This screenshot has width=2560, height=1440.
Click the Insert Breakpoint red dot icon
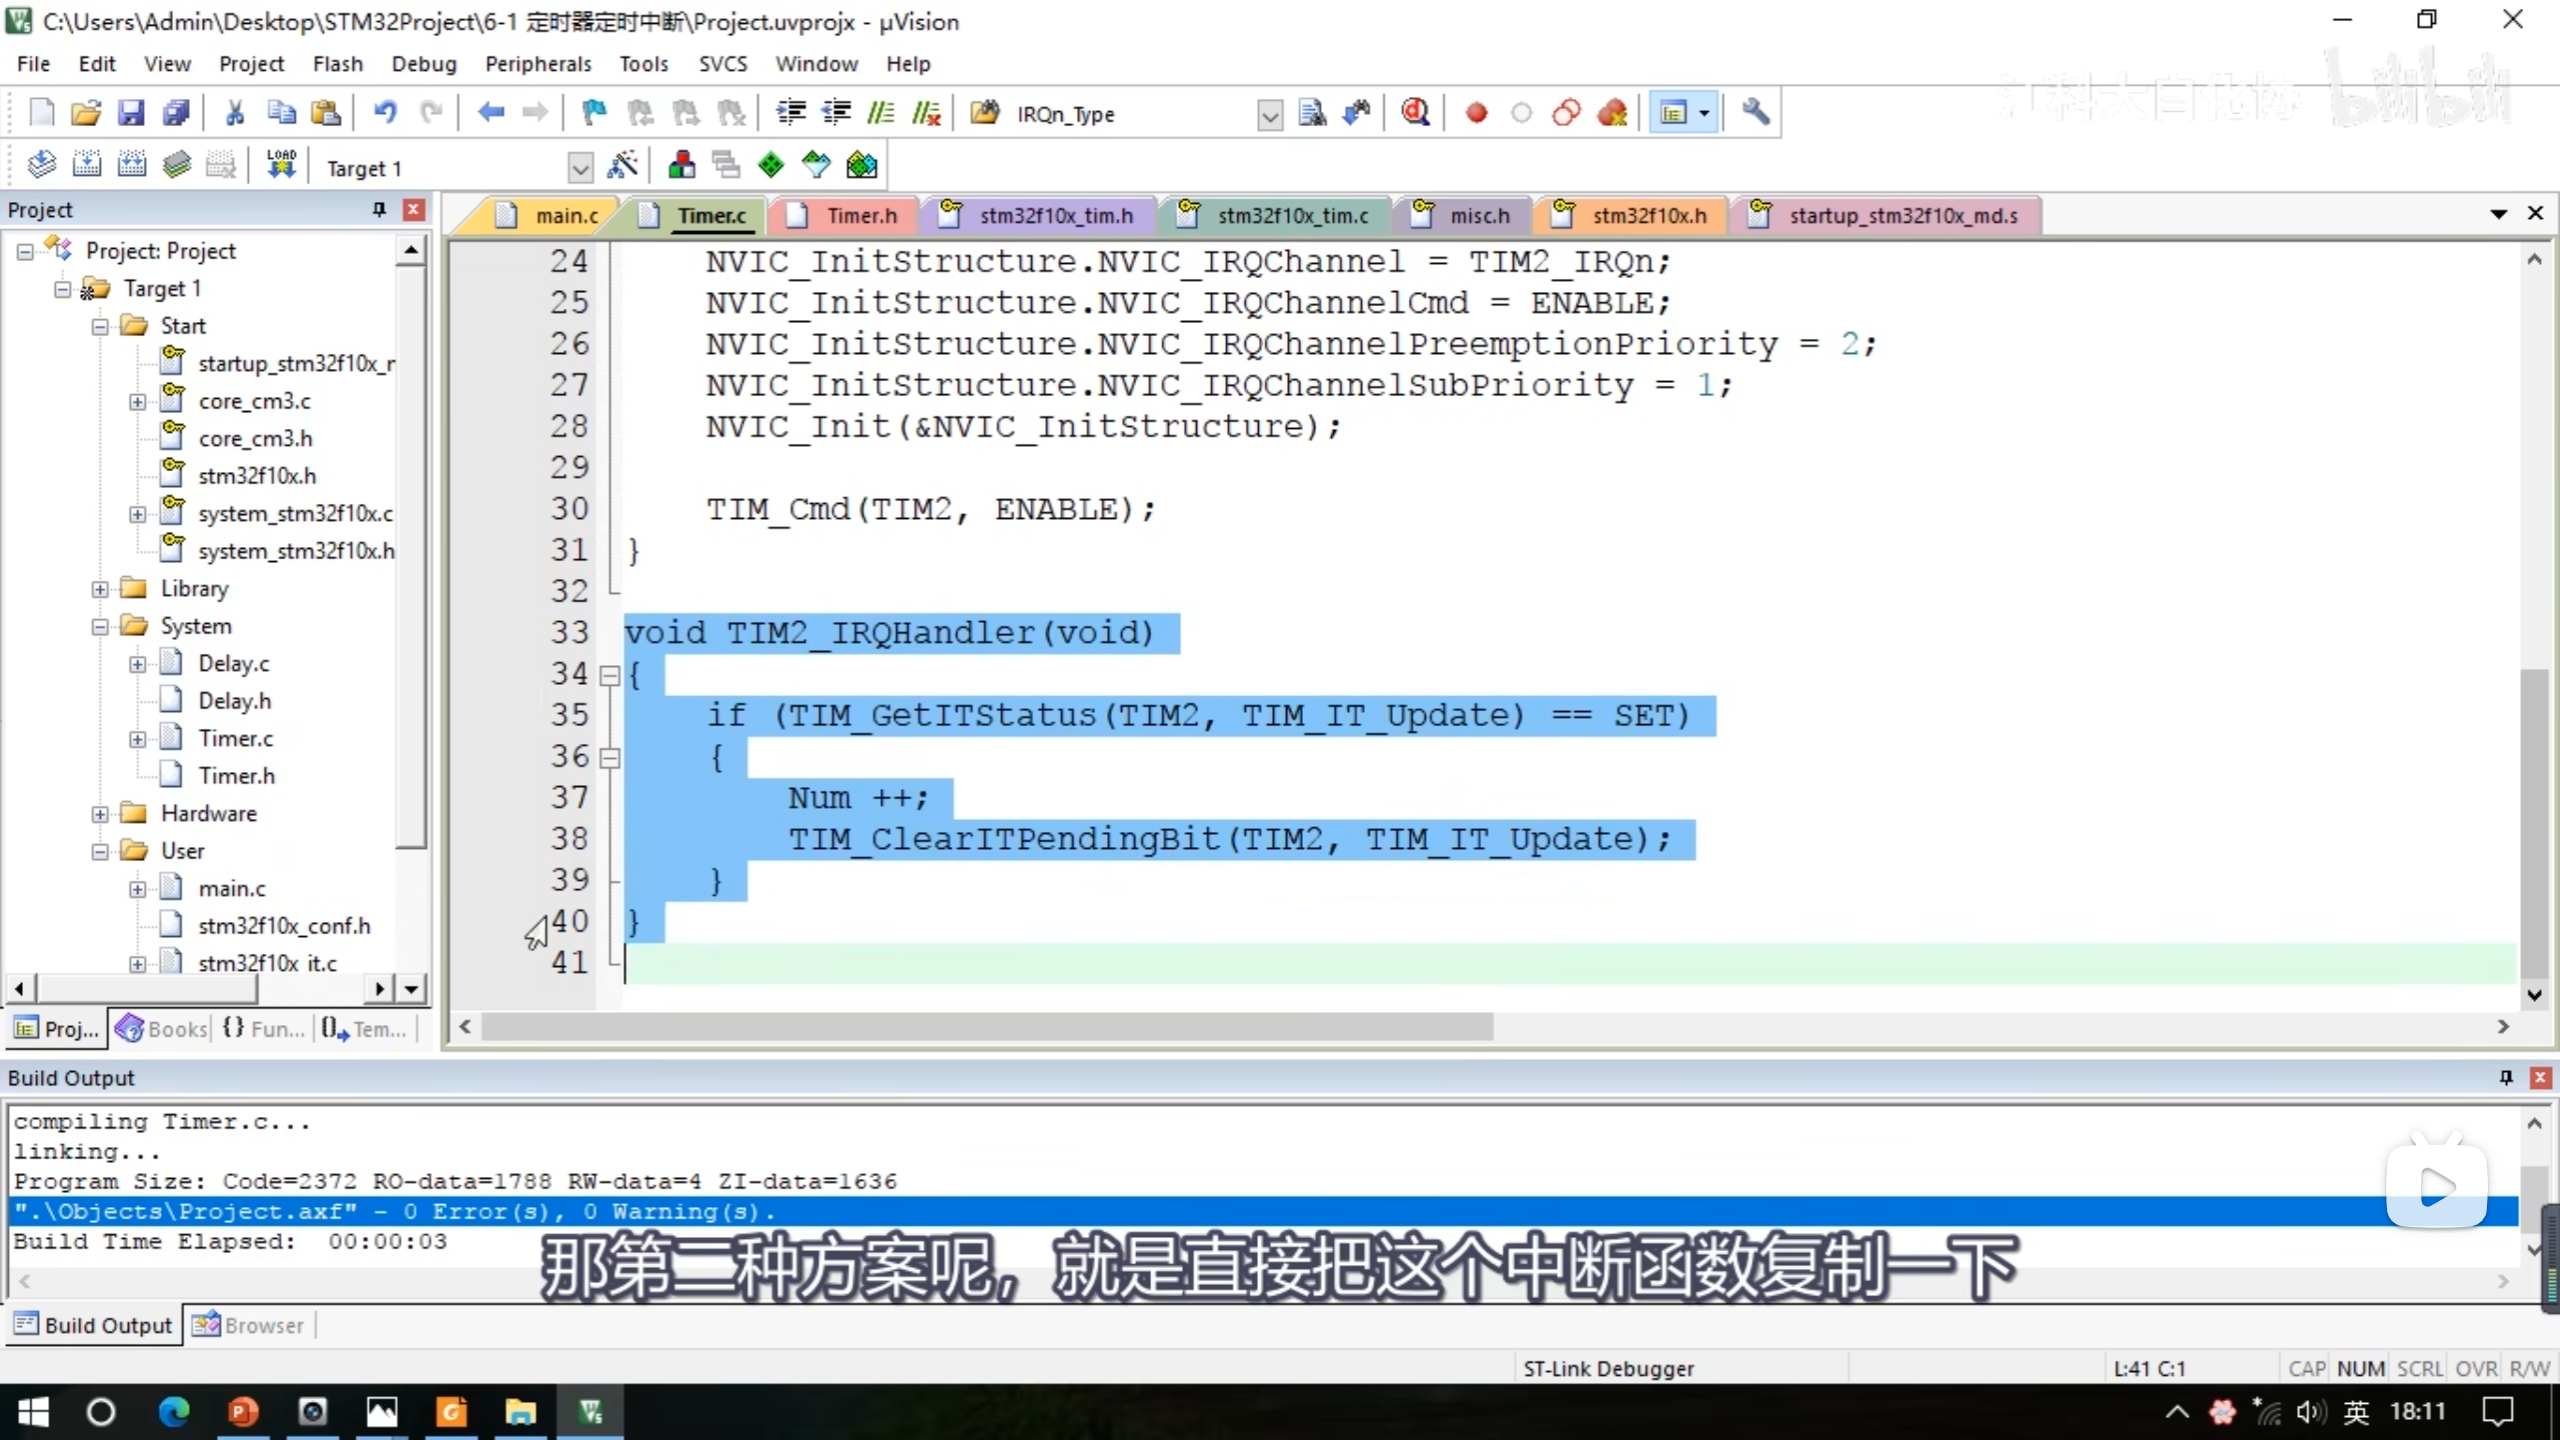click(x=1476, y=113)
